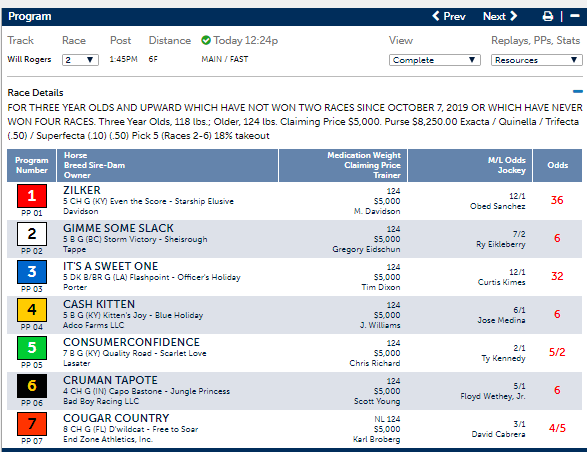Go to previous race with Prev arrow

[449, 16]
